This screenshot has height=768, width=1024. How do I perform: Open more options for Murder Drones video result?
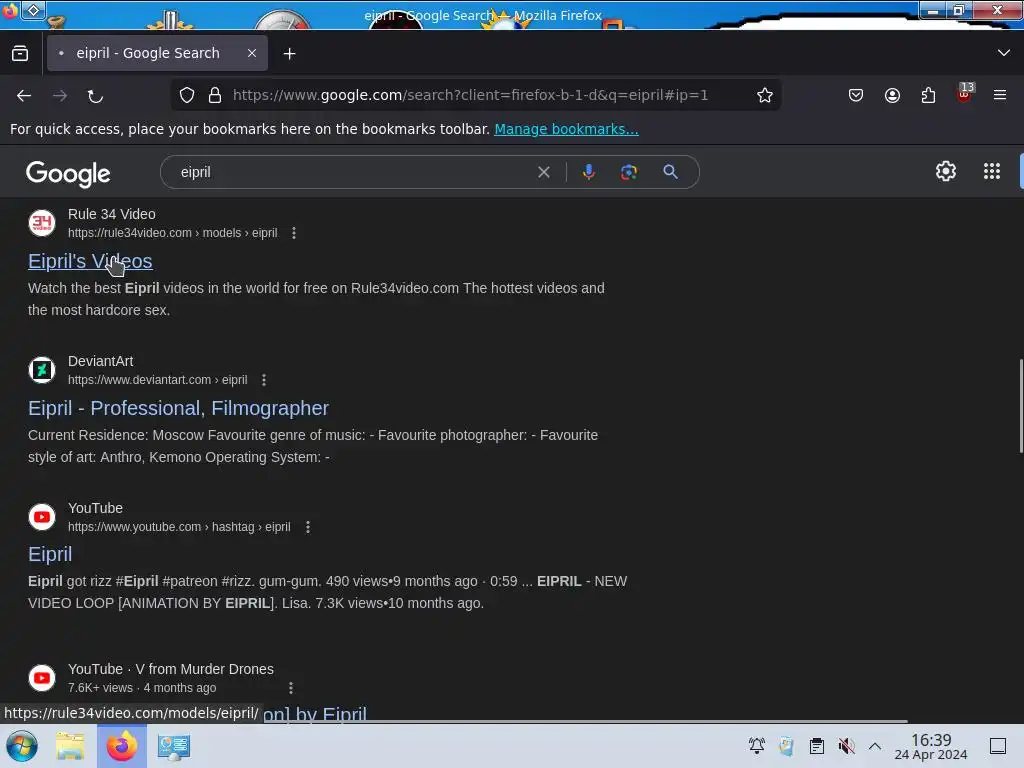[291, 688]
